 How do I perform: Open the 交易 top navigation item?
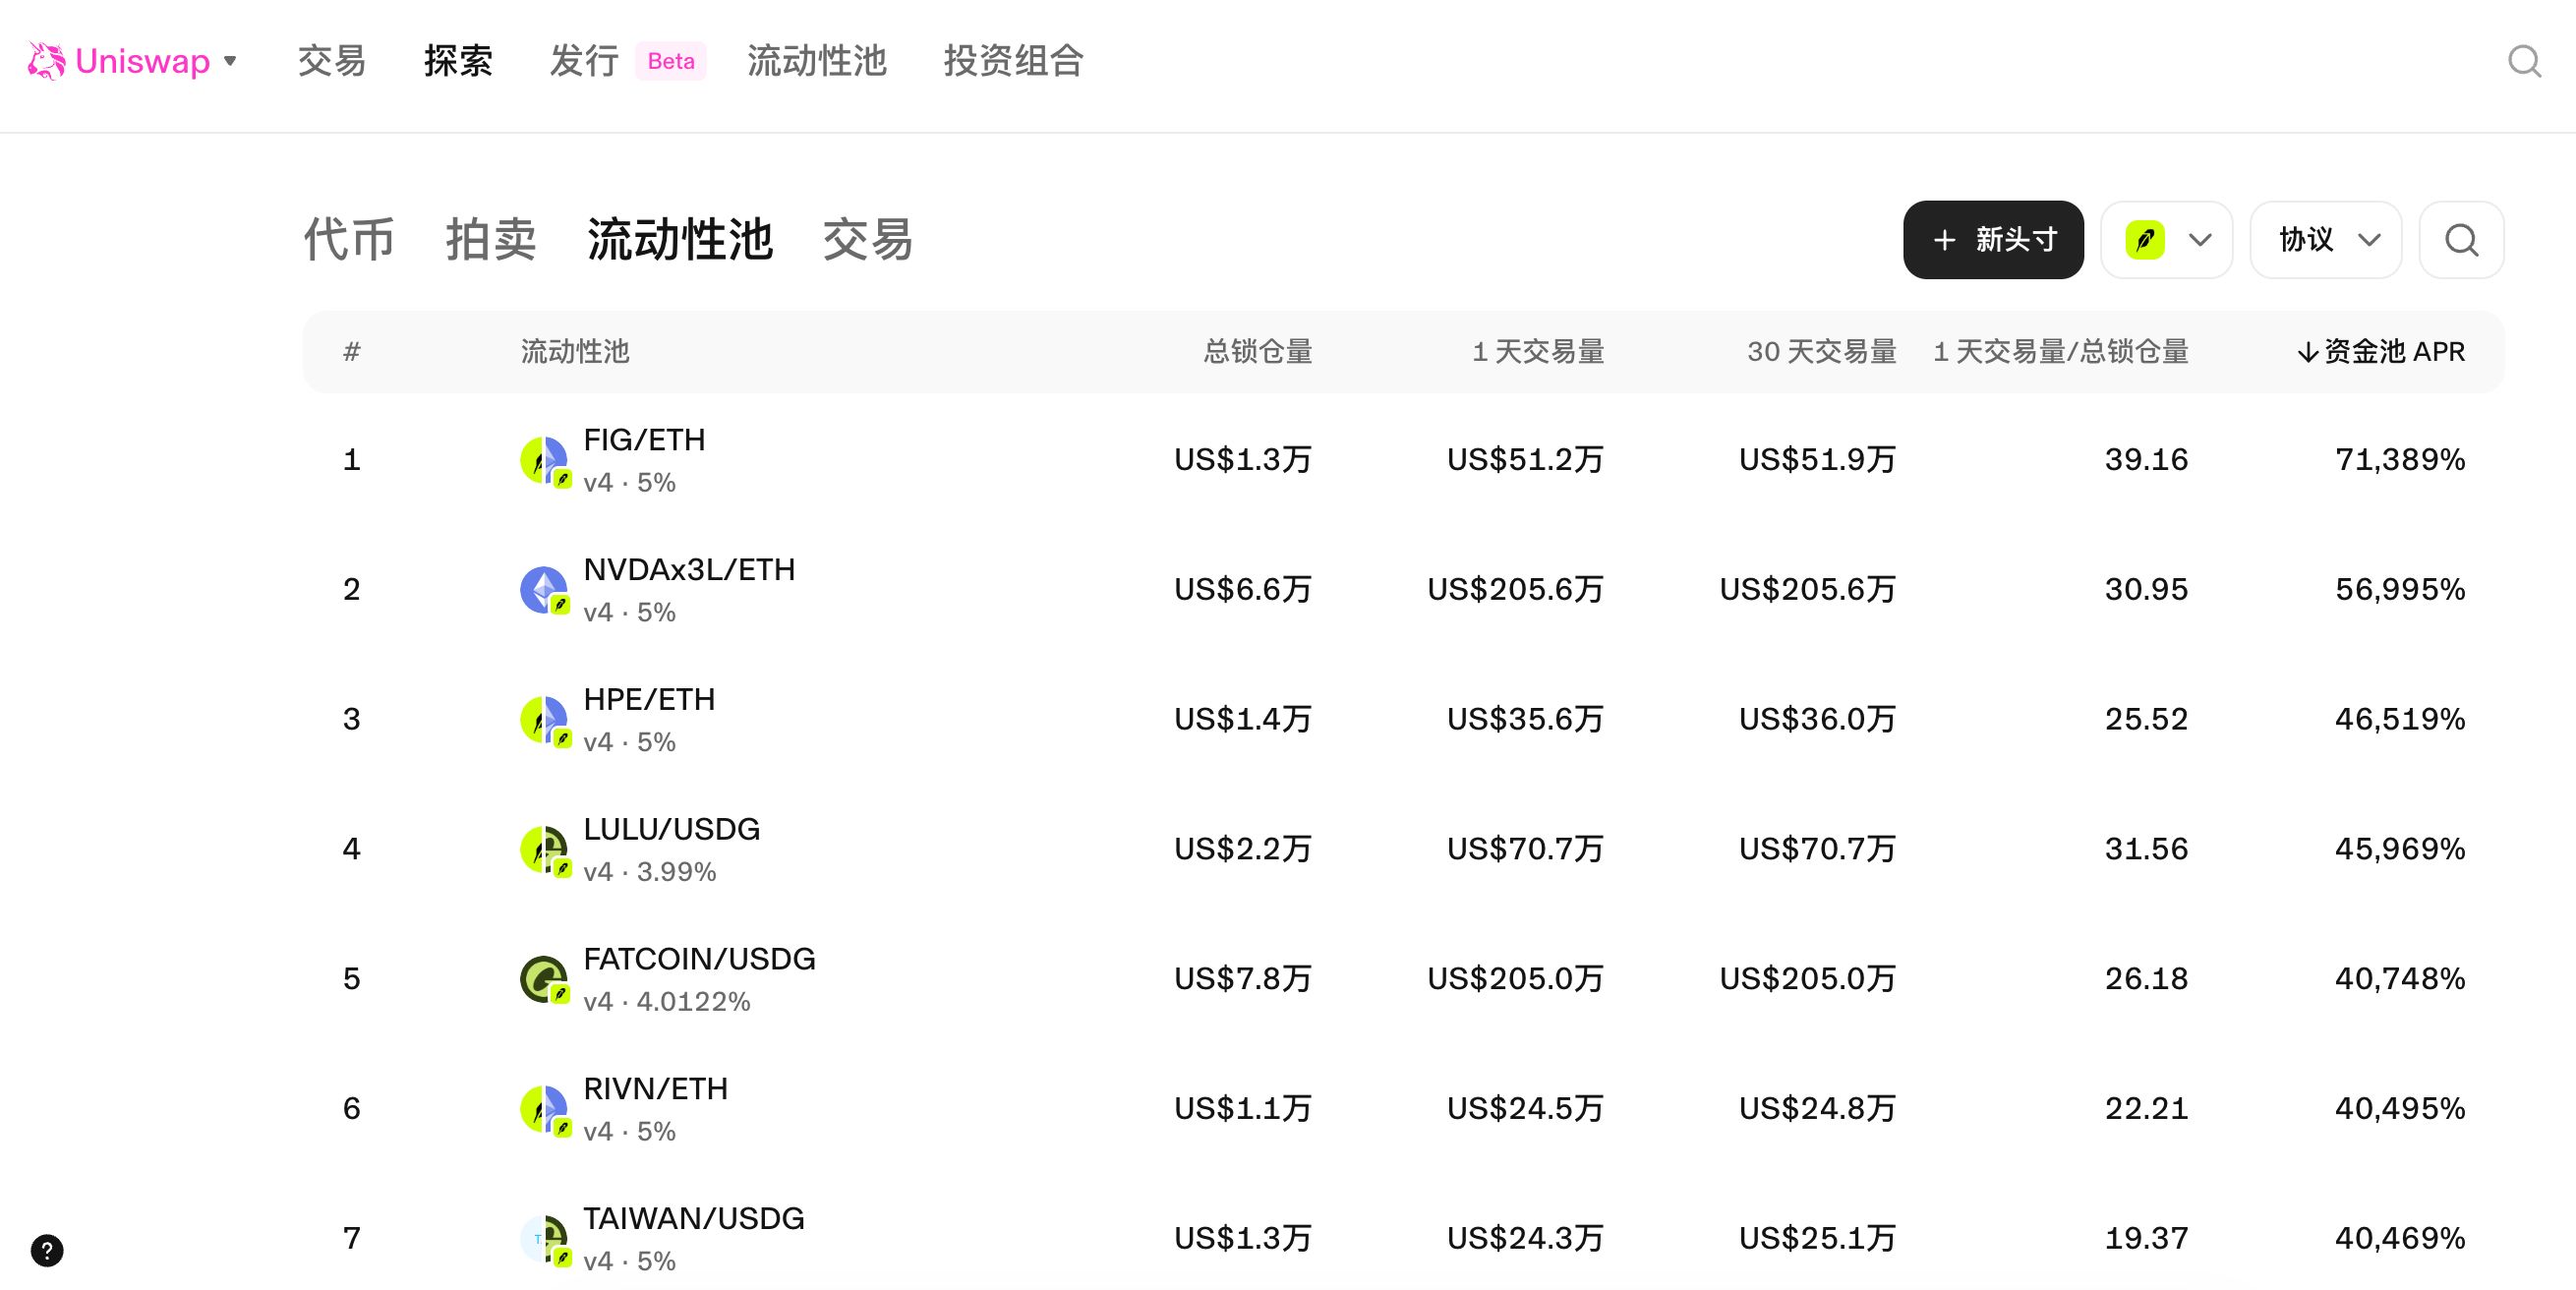[x=332, y=61]
